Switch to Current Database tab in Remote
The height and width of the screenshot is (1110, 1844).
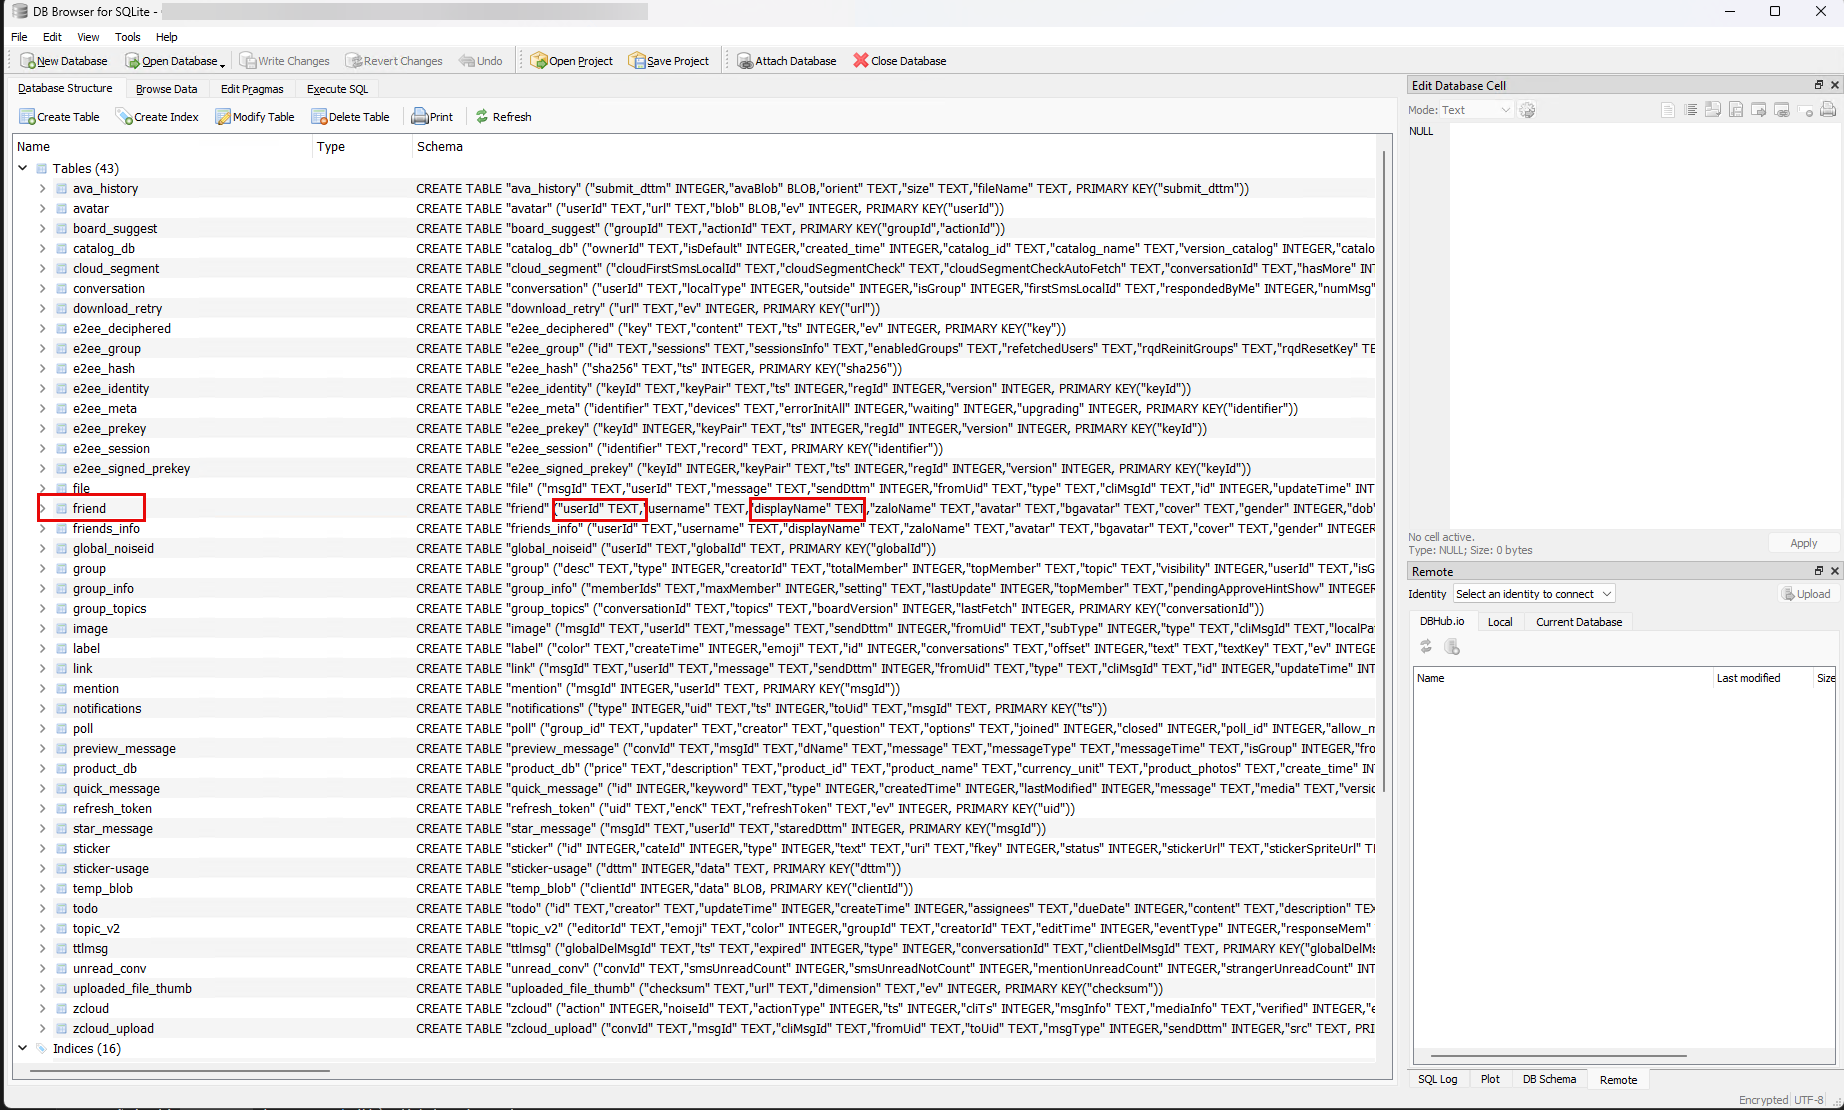(1579, 622)
